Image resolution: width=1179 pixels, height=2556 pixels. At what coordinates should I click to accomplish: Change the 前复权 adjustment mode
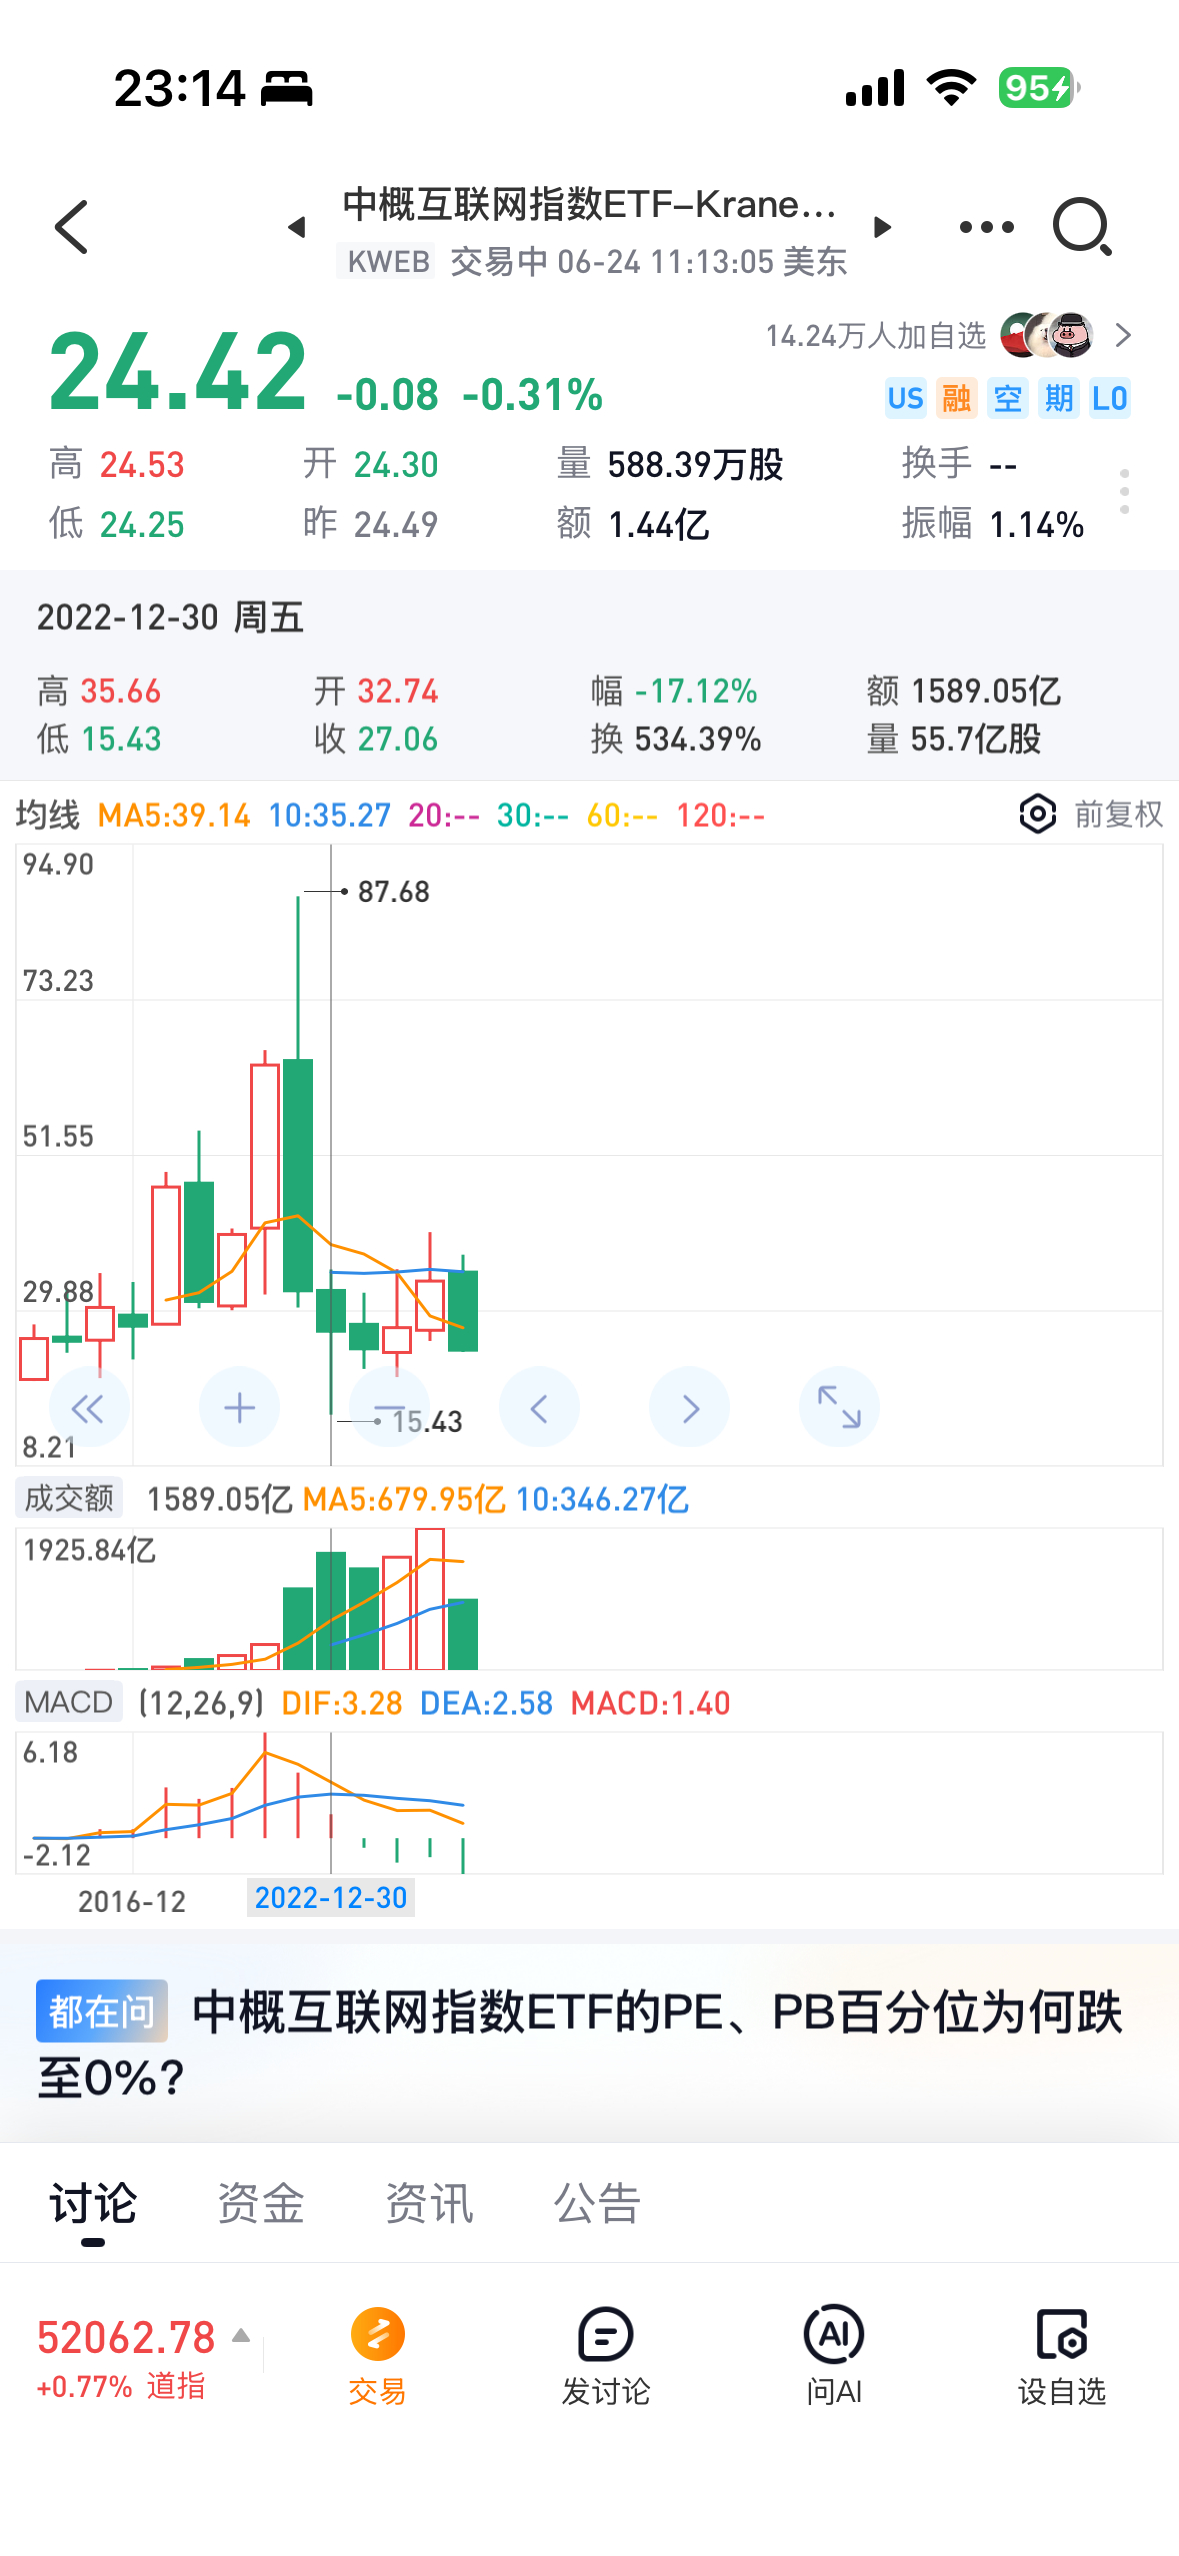pyautogui.click(x=1119, y=814)
